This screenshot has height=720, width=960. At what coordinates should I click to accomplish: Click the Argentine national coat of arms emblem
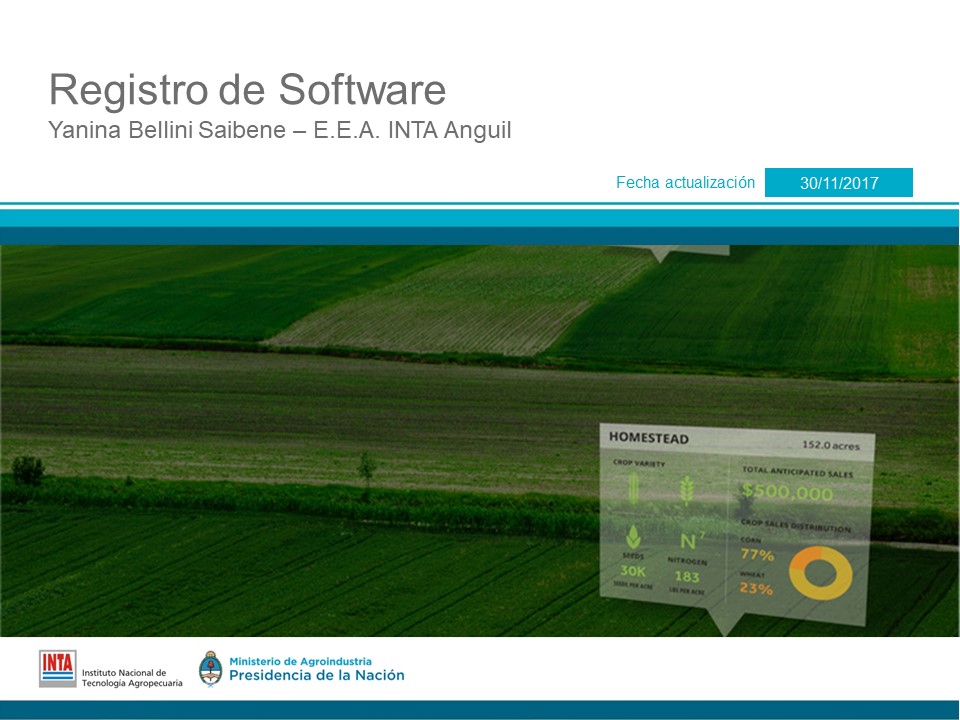point(210,668)
